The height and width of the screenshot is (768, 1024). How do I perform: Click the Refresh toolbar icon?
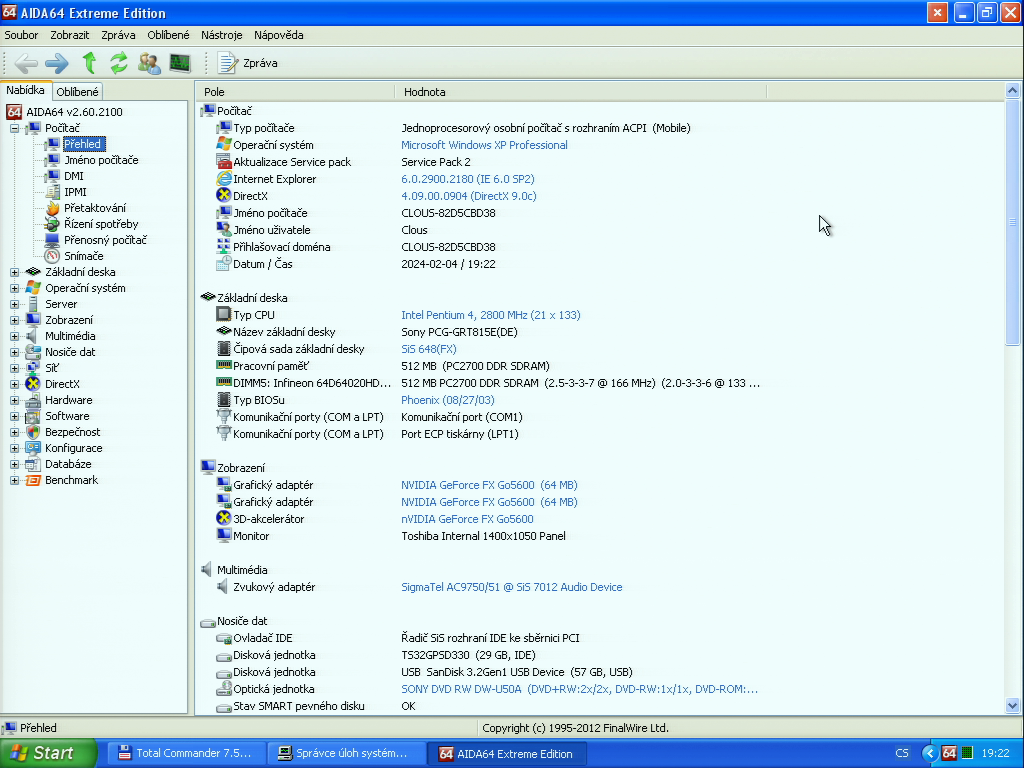[x=118, y=63]
